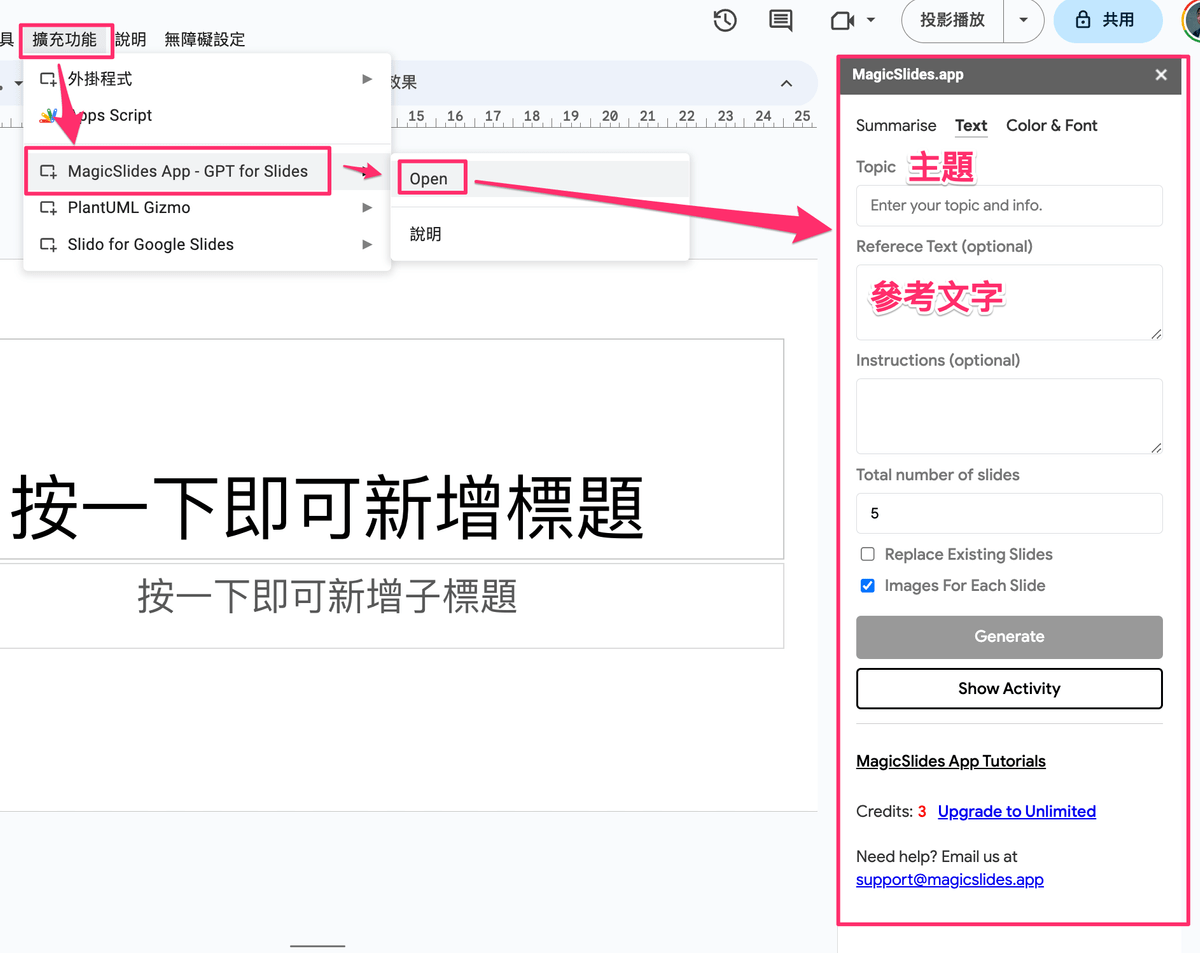The width and height of the screenshot is (1200, 953).
Task: Expand the Slido for Google Slides submenu arrow
Action: pos(367,244)
